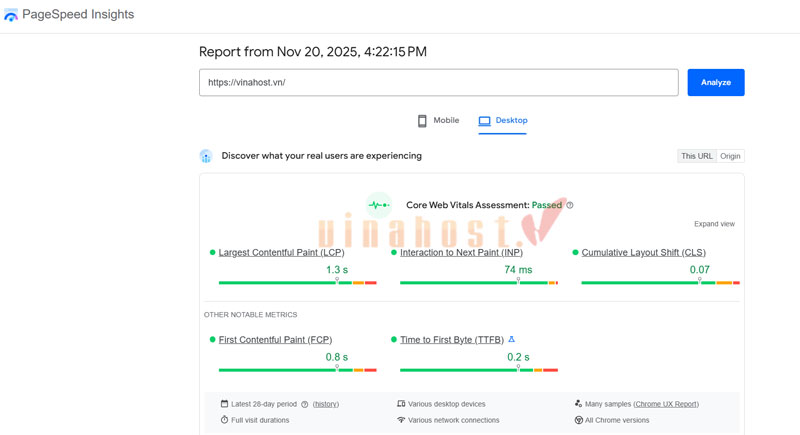Click the TTFB experimental flask icon
800x435 pixels.
(512, 340)
